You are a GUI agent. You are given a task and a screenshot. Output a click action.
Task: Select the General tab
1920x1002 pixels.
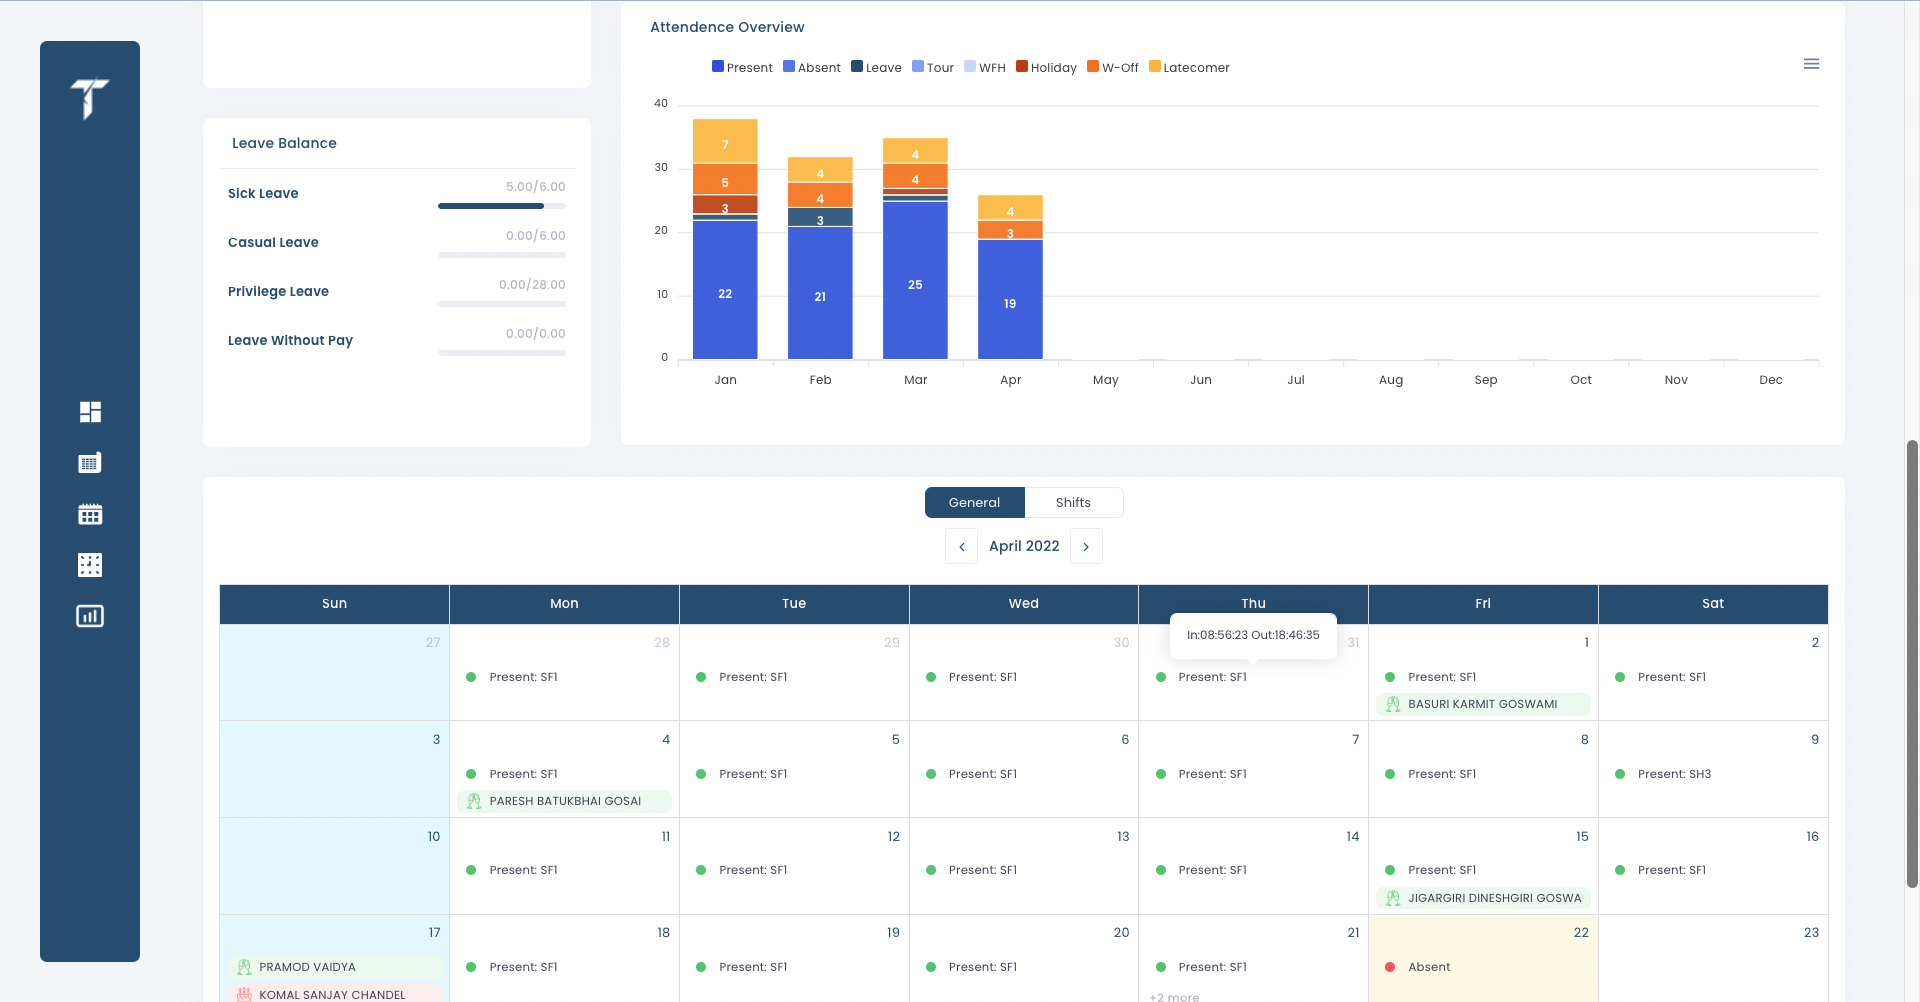[974, 502]
